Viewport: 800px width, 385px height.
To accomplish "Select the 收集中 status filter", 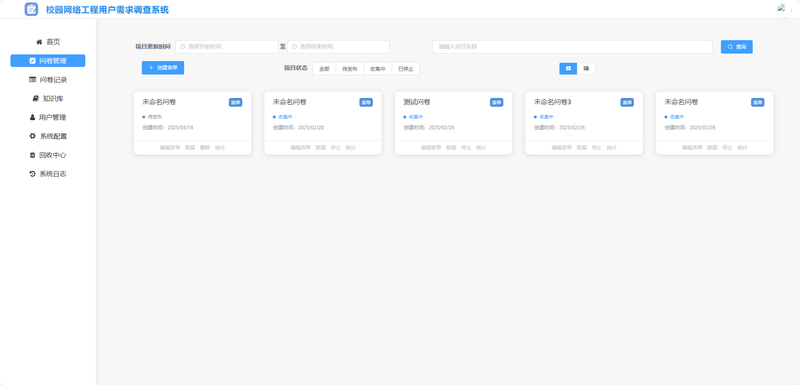I will click(378, 69).
